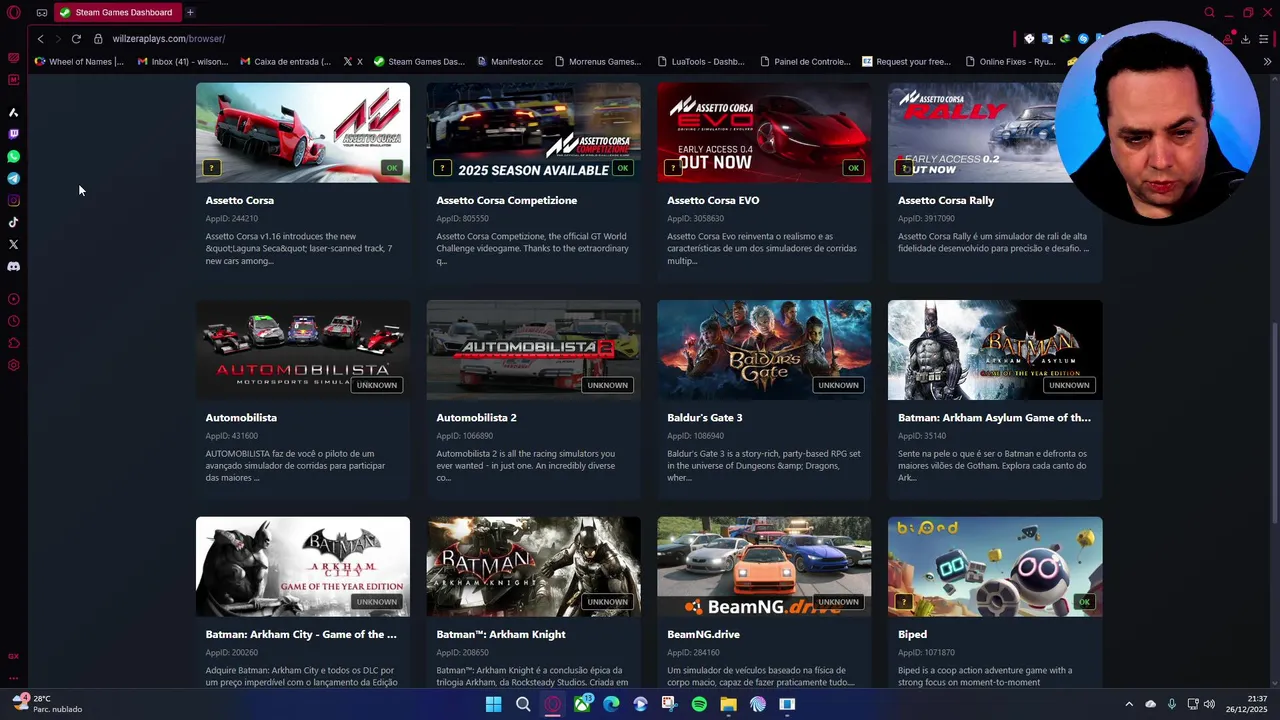Open Spotify from the taskbar

[699, 704]
